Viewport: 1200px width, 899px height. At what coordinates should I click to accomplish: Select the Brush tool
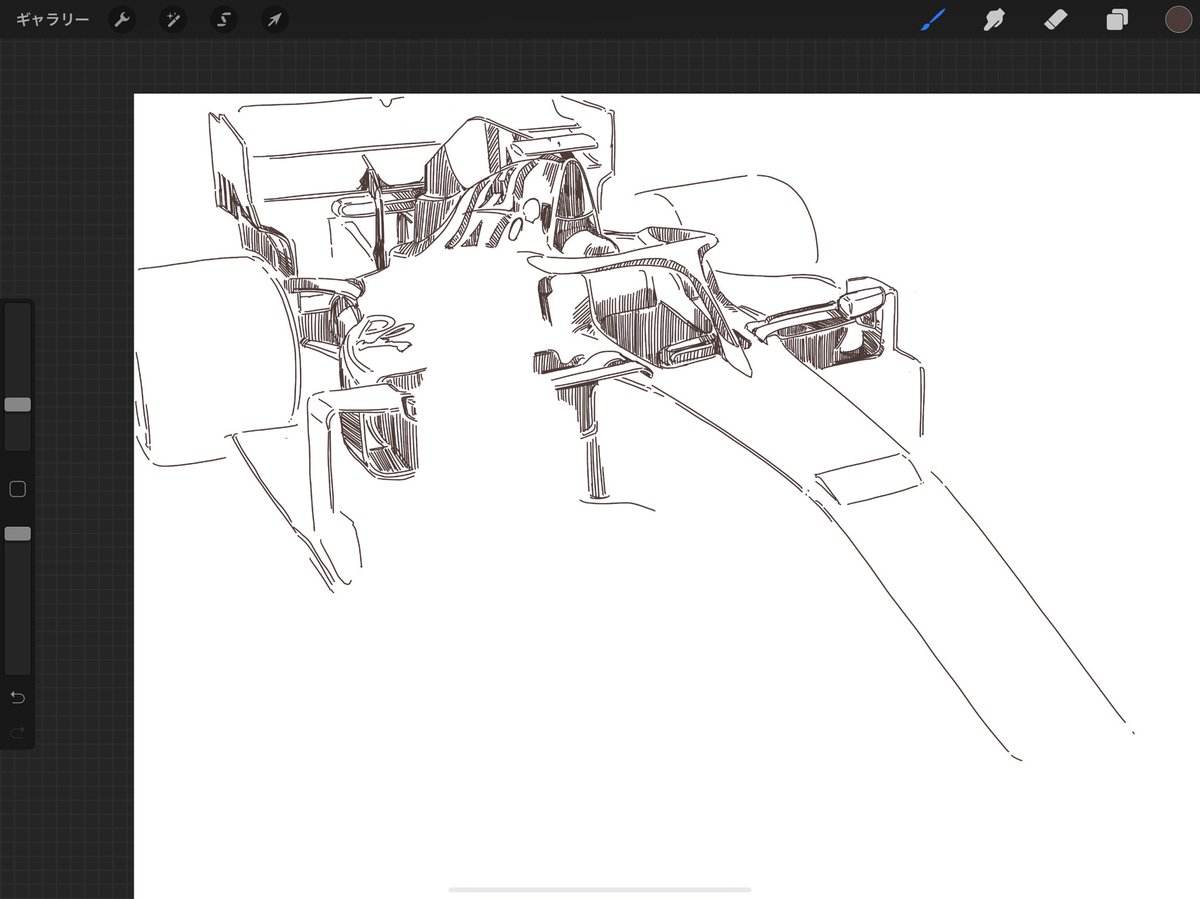tap(933, 20)
